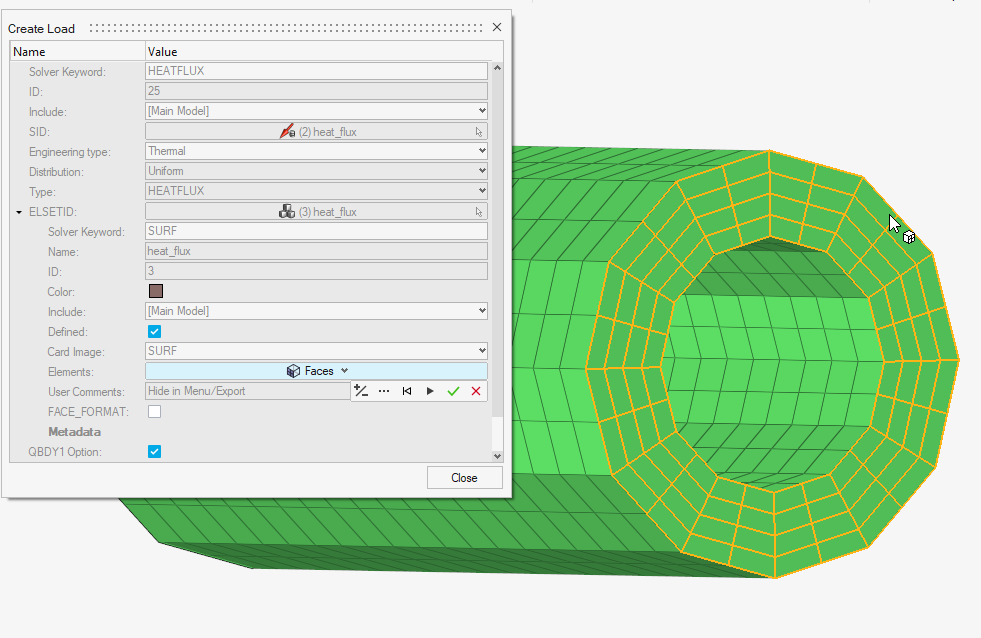Open the three-dots advanced selection options
This screenshot has width=981, height=638.
point(384,391)
